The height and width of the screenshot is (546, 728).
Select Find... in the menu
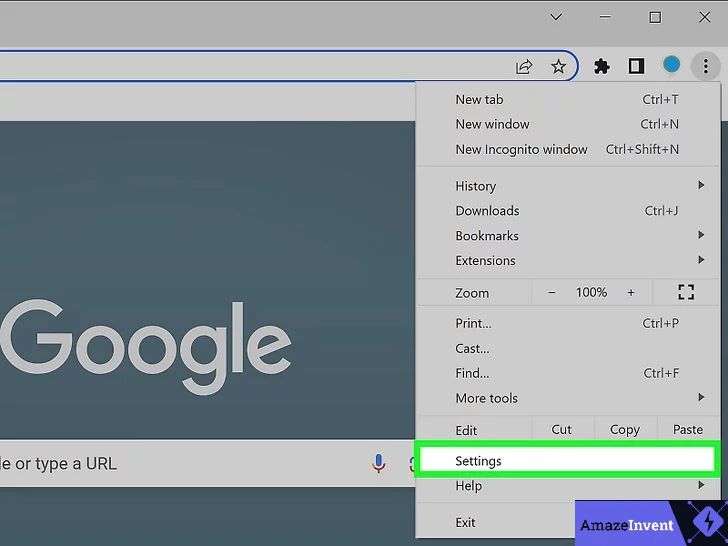[x=567, y=373]
